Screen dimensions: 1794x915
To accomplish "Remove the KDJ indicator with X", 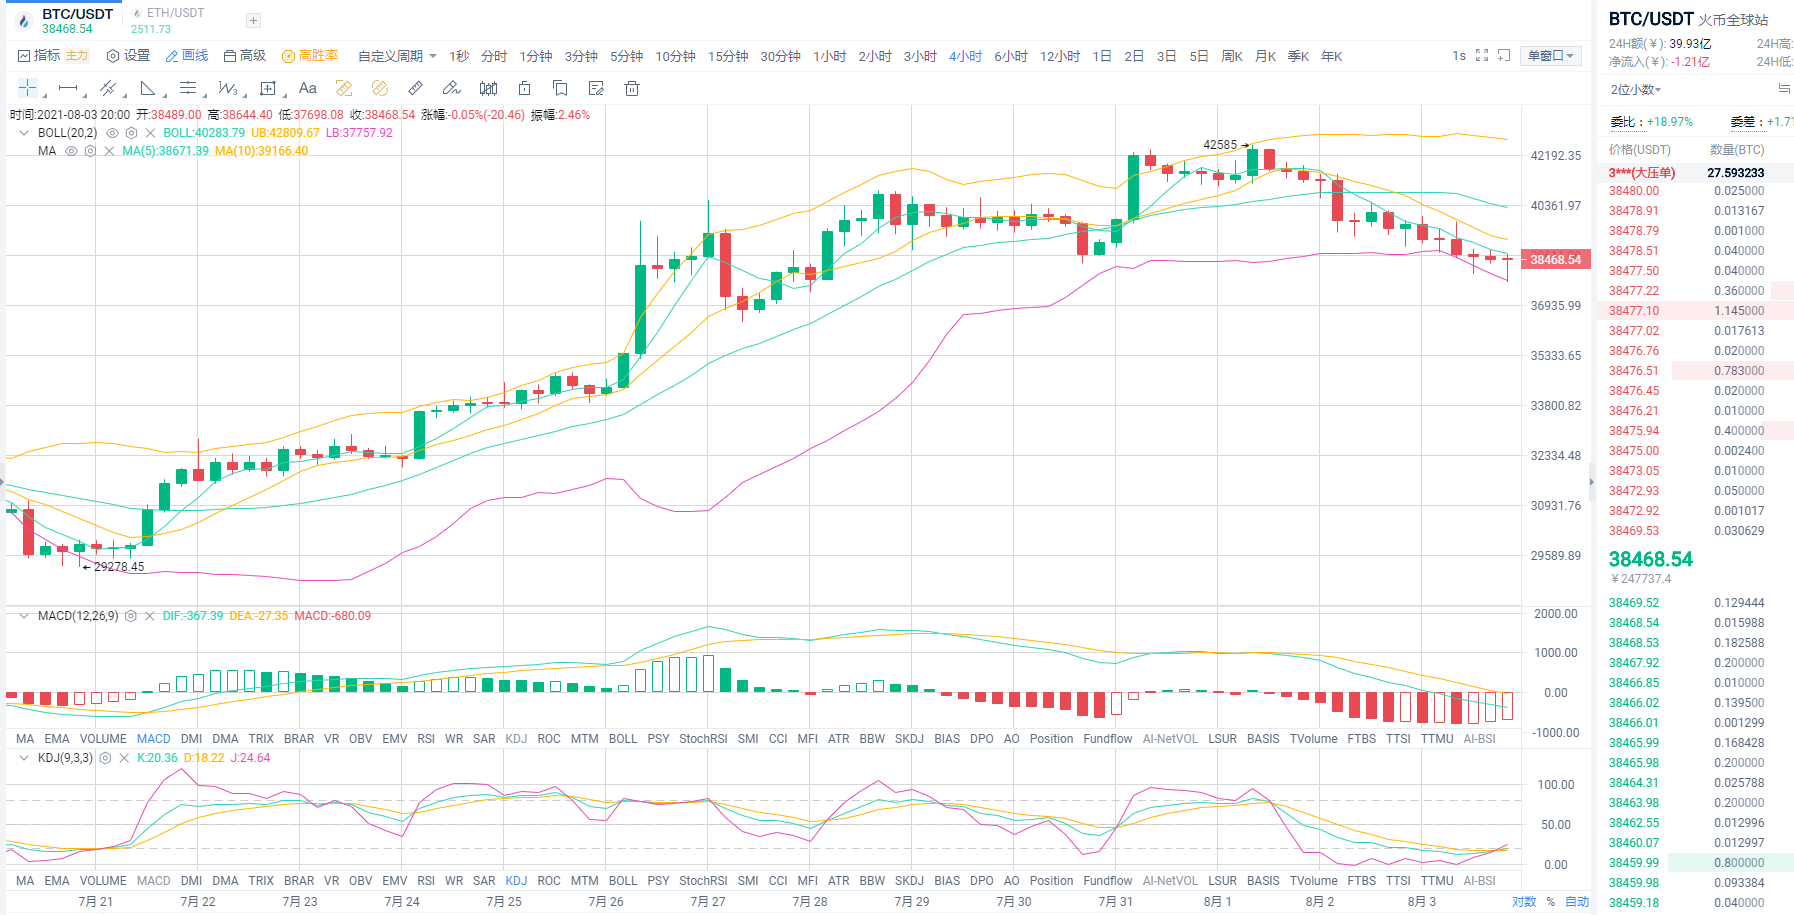I will (124, 758).
